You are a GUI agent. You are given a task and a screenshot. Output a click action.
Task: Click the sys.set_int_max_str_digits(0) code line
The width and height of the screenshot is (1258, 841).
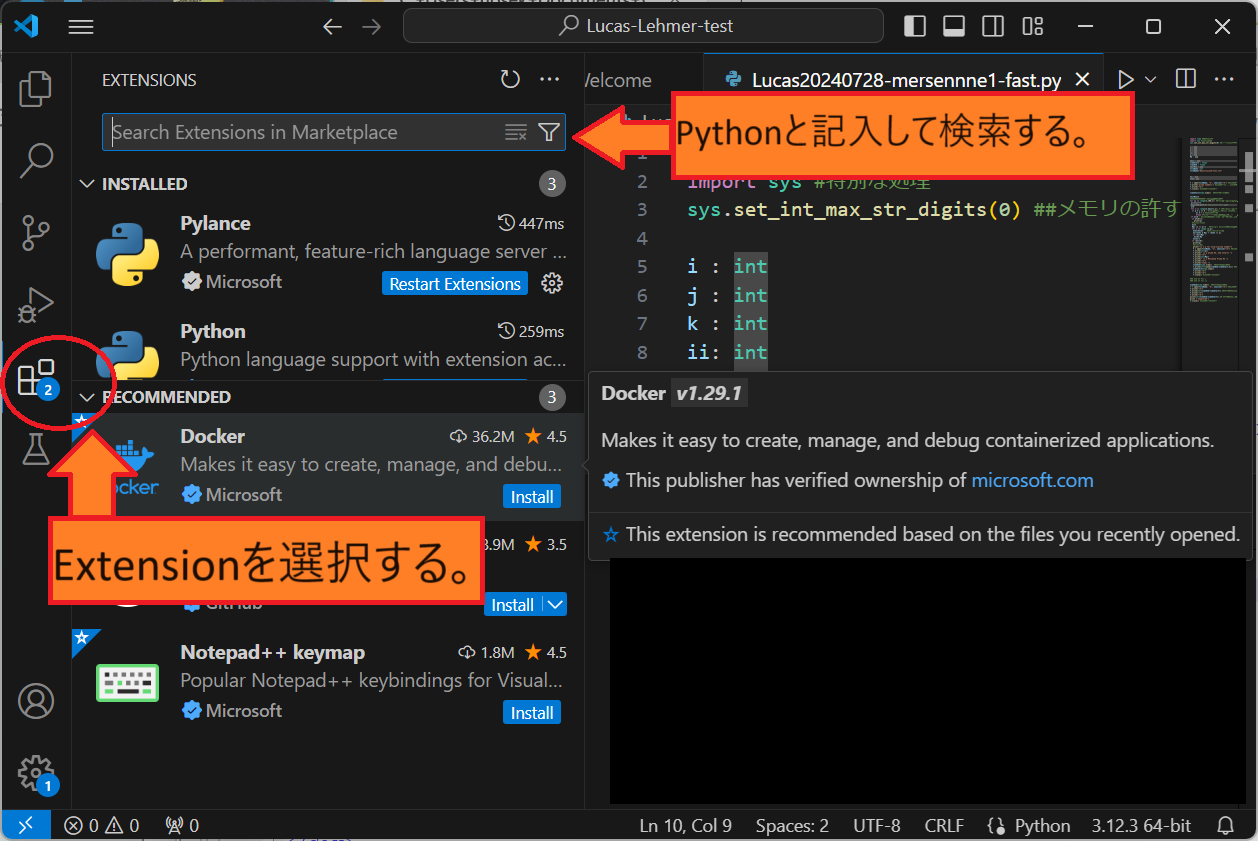[935, 210]
